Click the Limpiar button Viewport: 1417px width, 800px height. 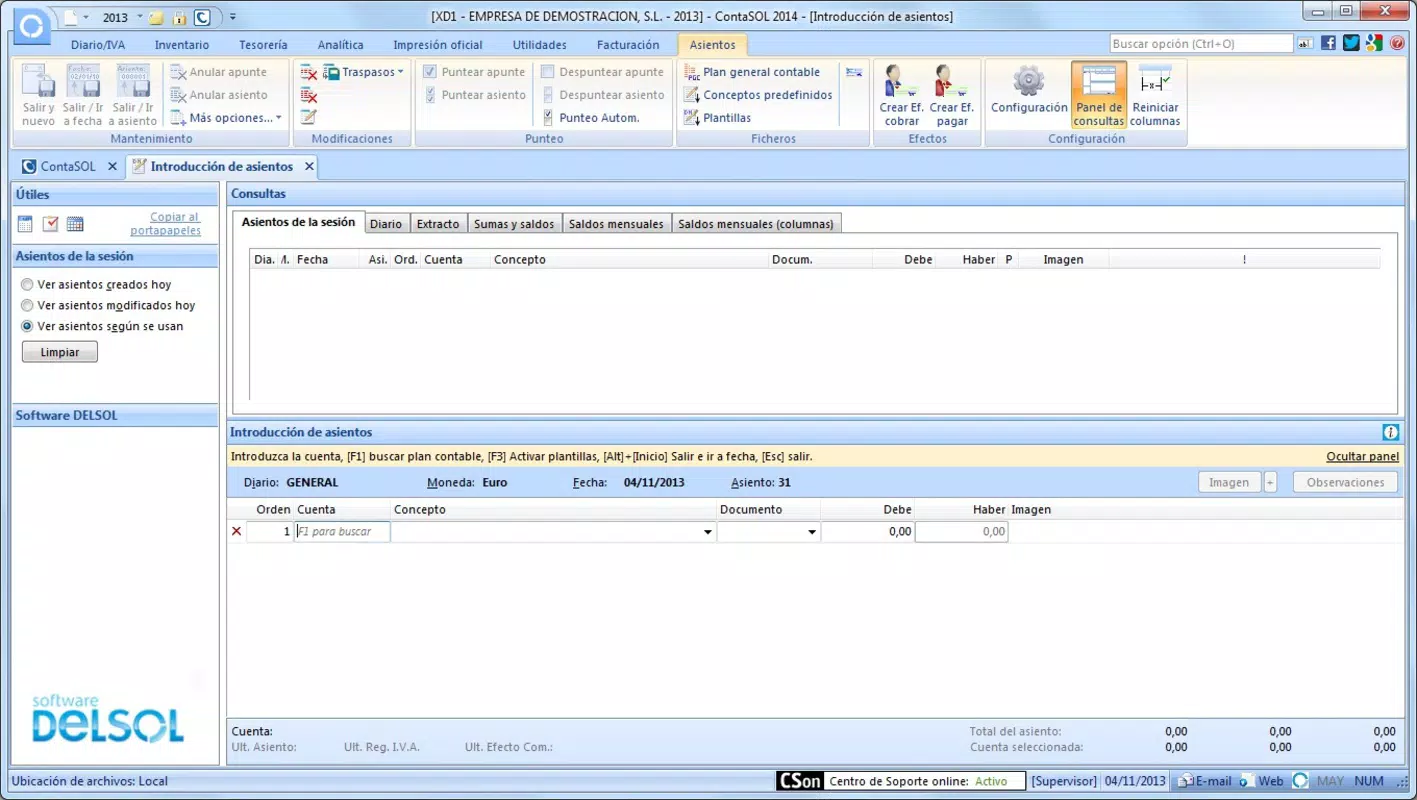point(60,352)
